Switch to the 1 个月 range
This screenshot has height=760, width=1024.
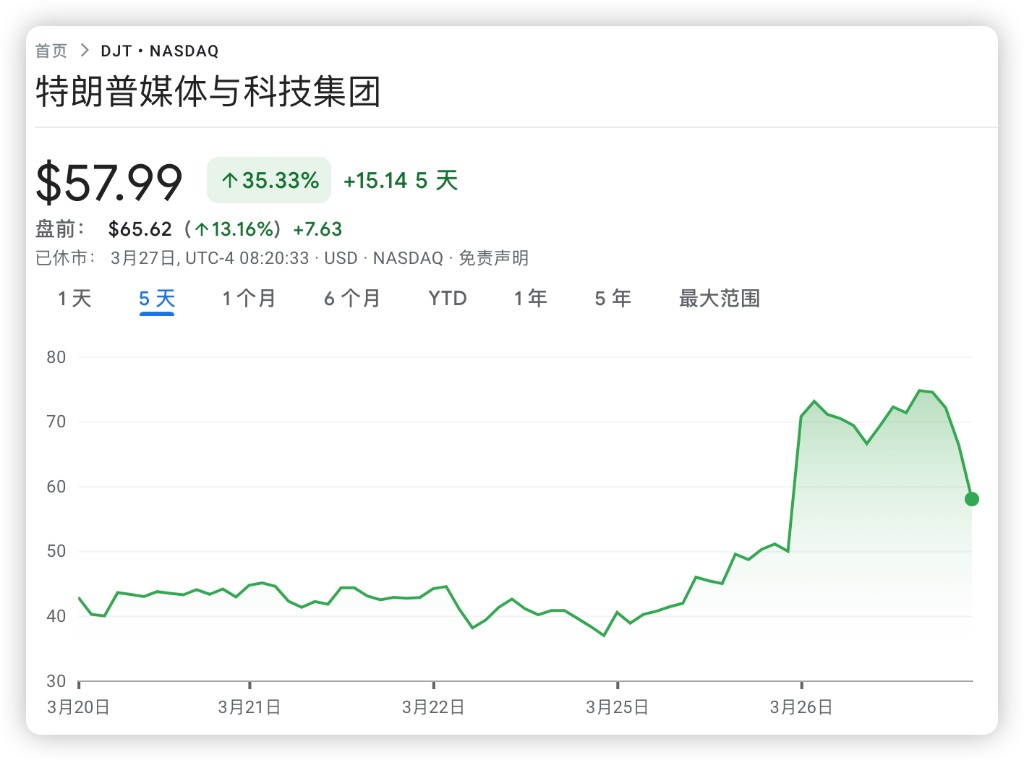coord(249,298)
